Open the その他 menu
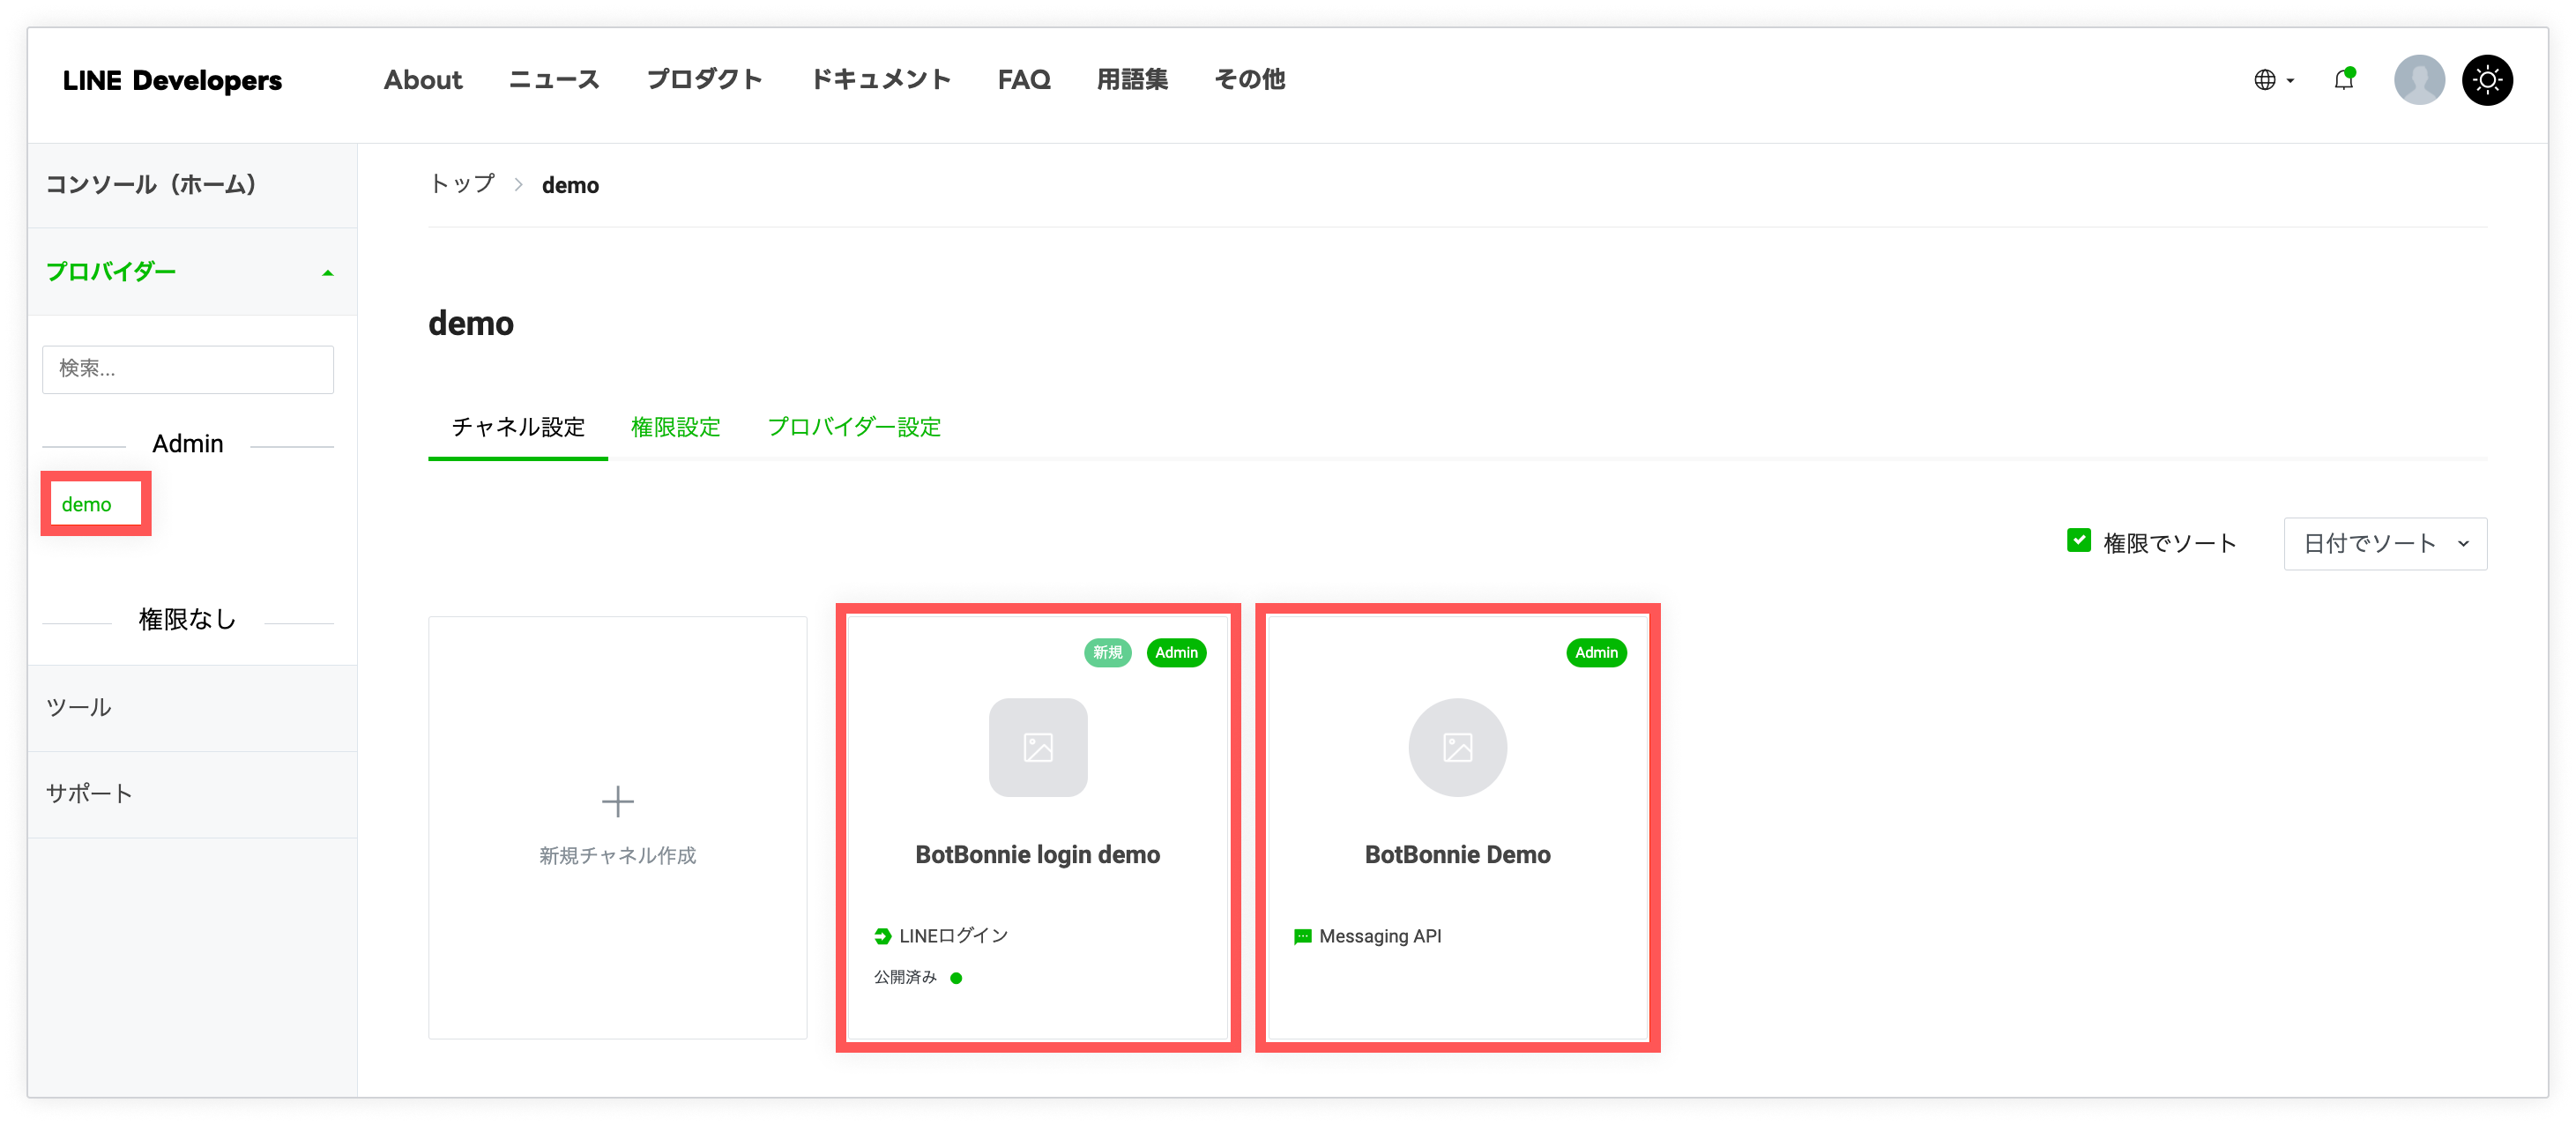Viewport: 2576px width, 1125px height. [1249, 80]
